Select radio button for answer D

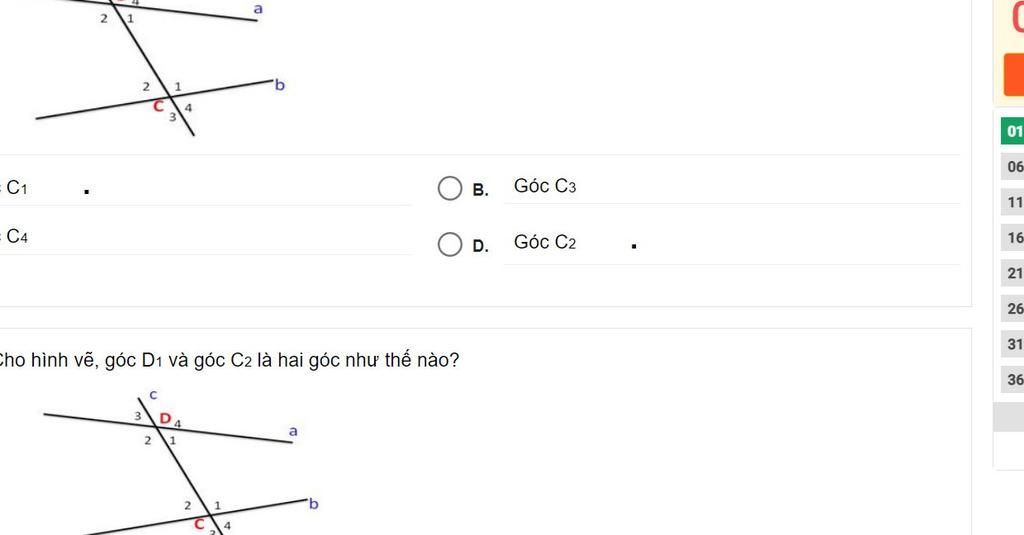pos(450,244)
